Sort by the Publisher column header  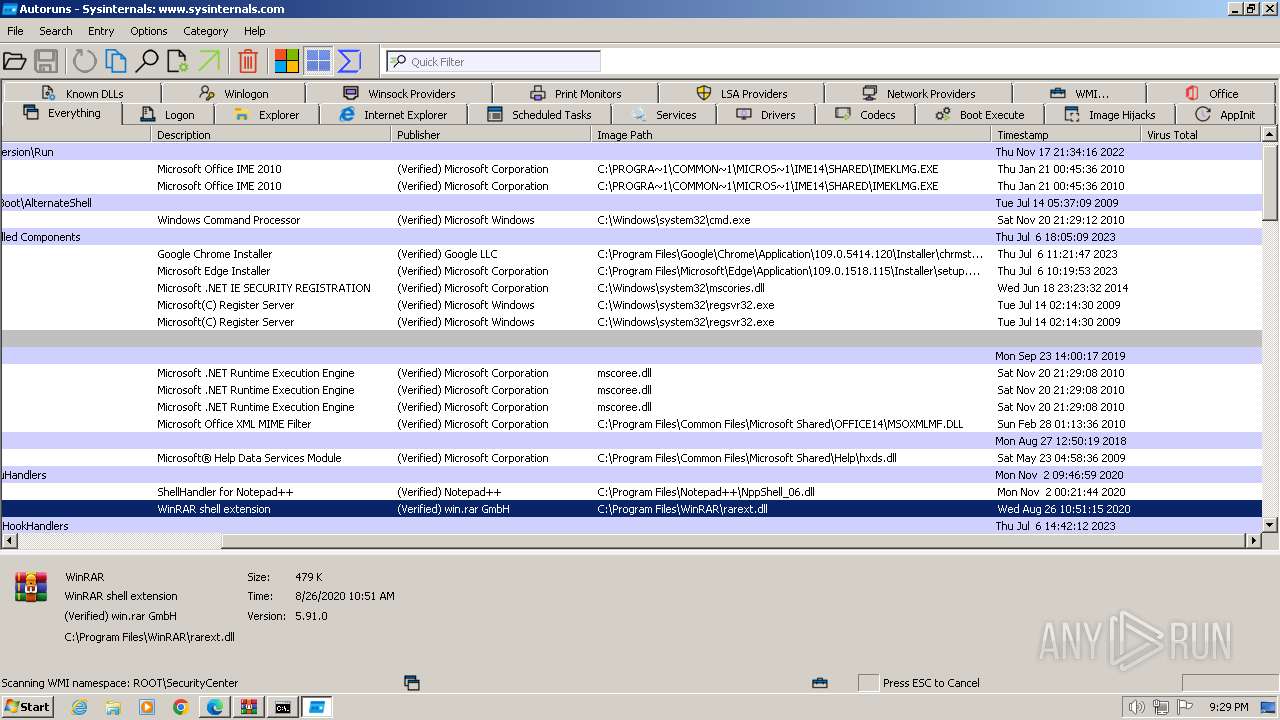[x=491, y=134]
